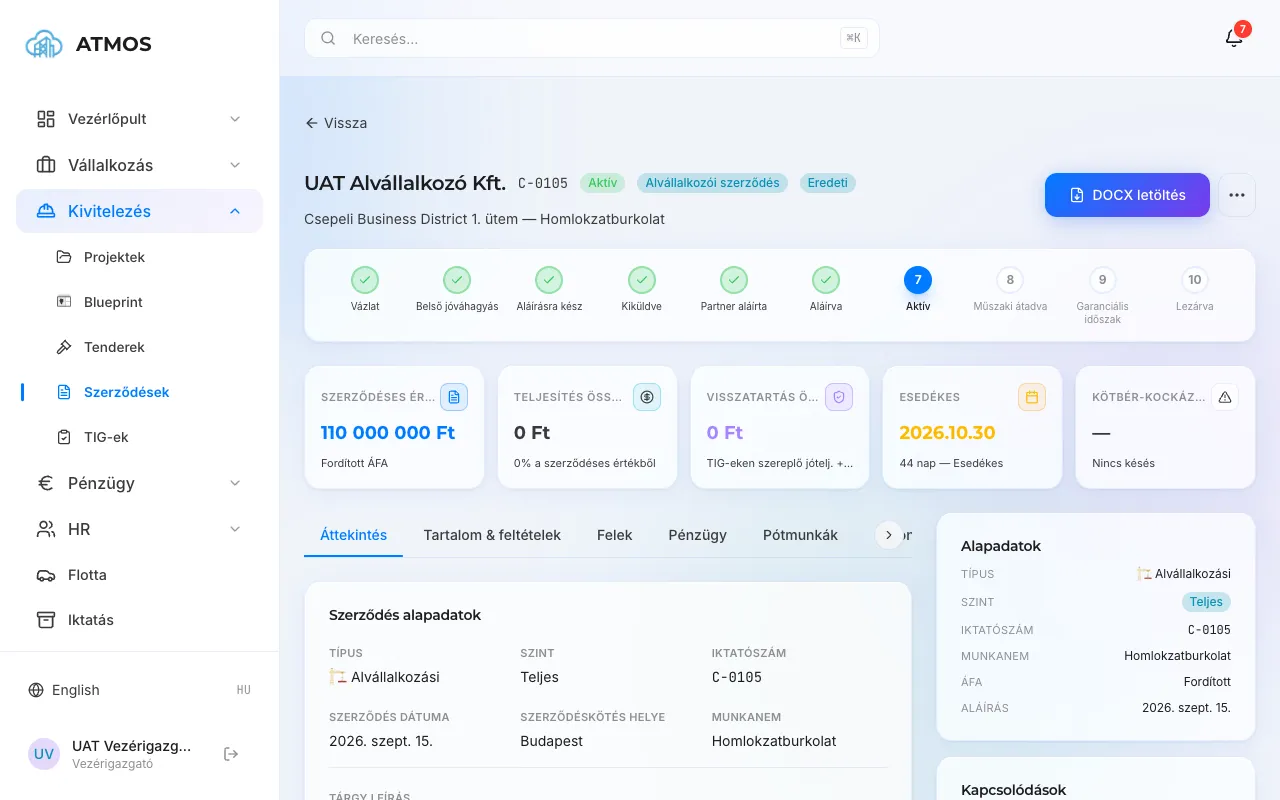Expand the HR section
The height and width of the screenshot is (800, 1280).
point(139,529)
